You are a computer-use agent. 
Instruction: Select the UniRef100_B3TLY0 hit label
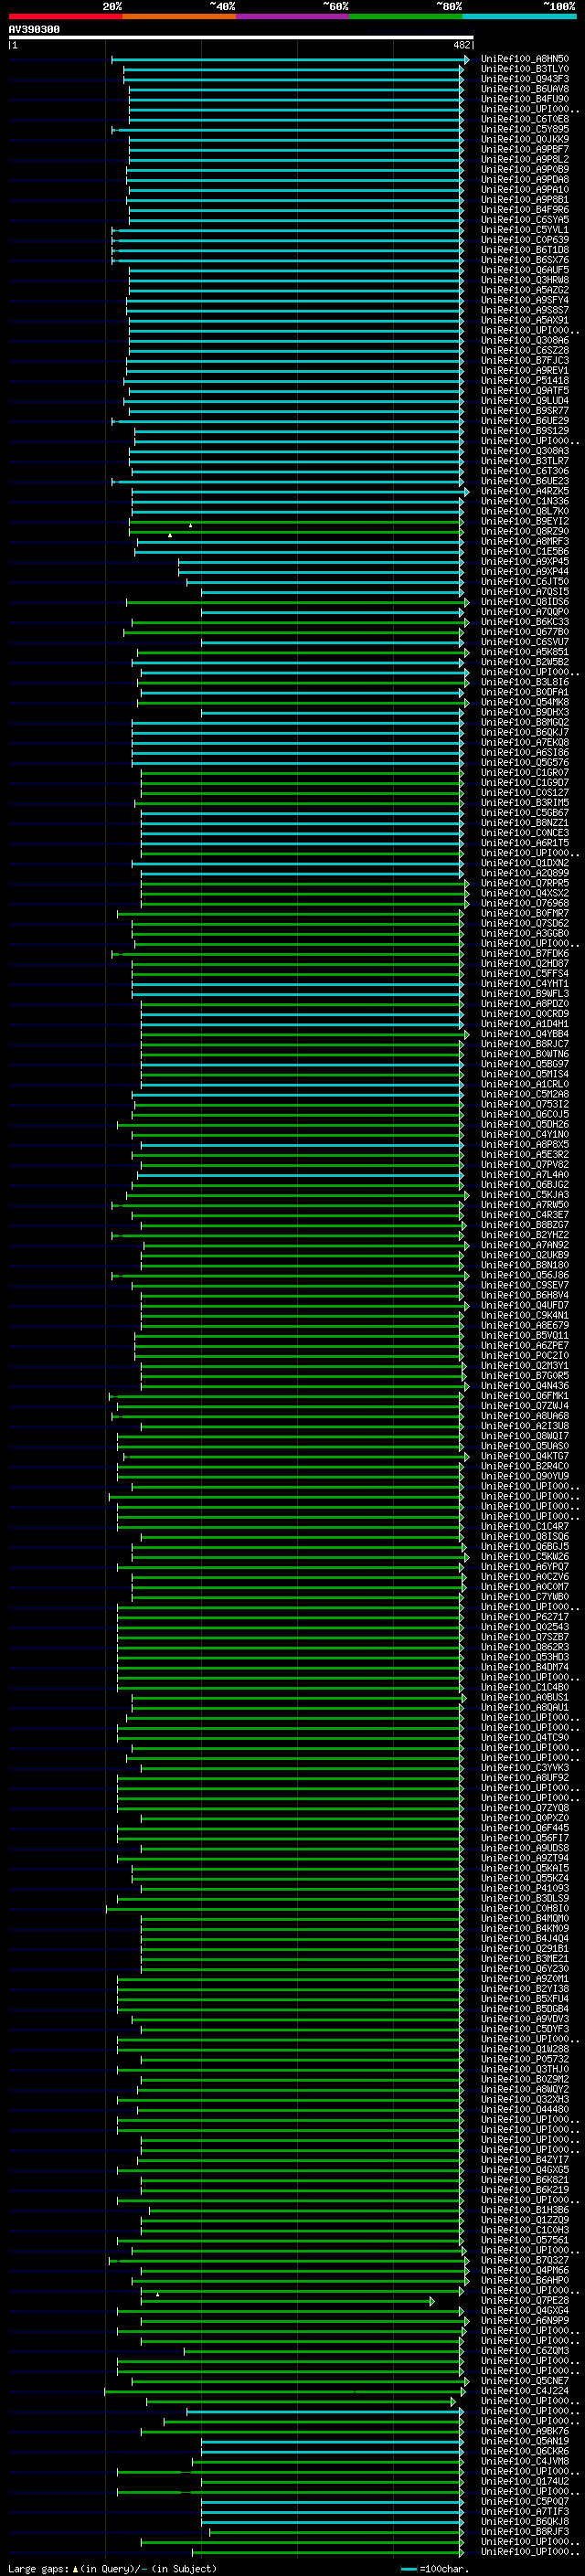tap(525, 69)
